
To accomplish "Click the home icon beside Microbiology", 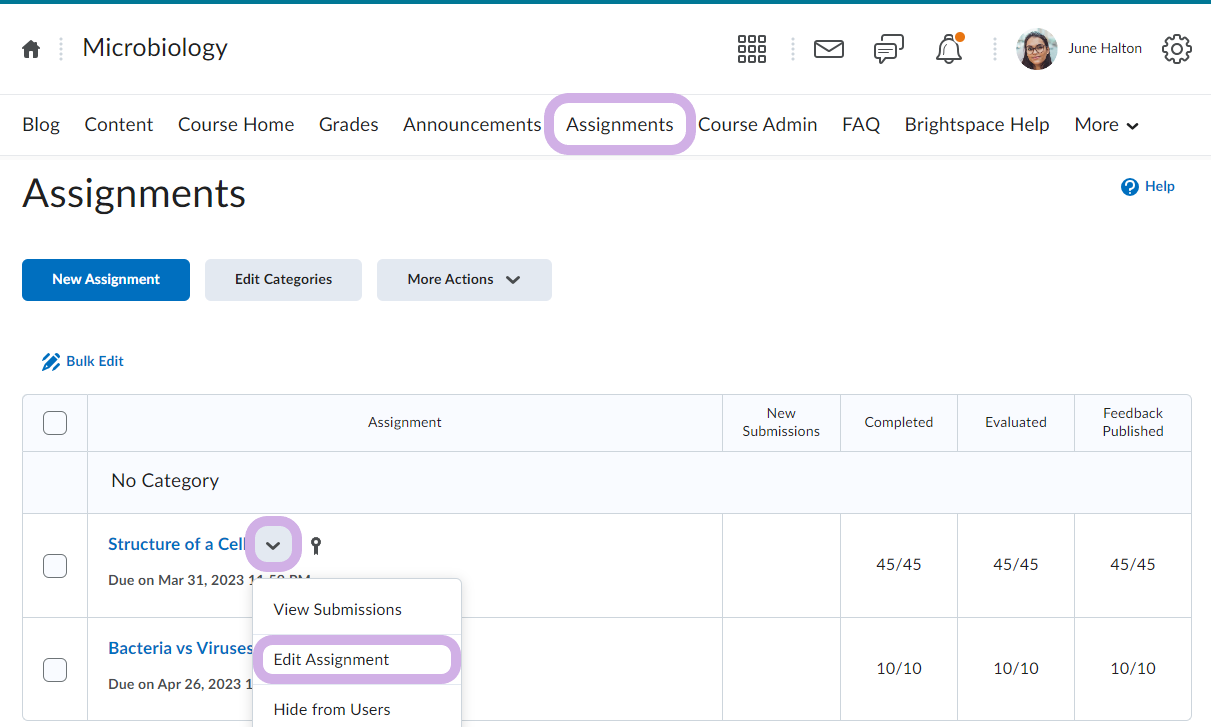I will [x=31, y=49].
